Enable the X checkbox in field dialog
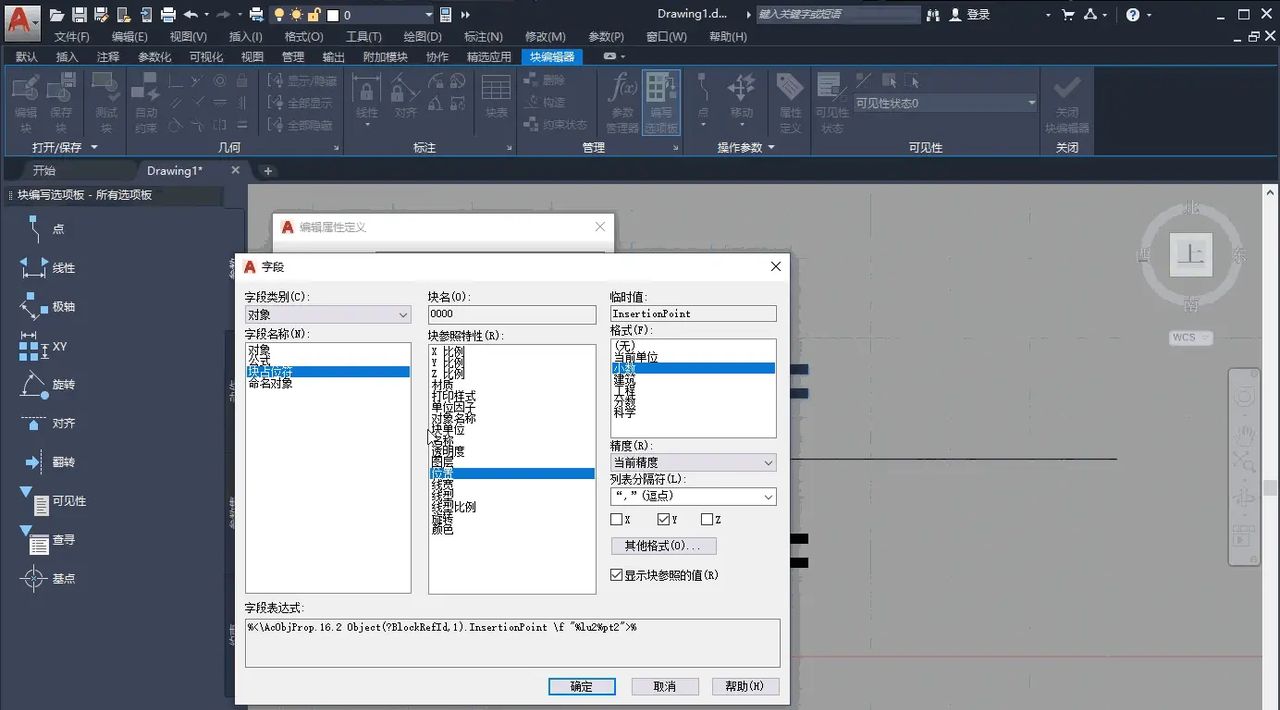Screen dimensions: 1280x710 pos(616,520)
